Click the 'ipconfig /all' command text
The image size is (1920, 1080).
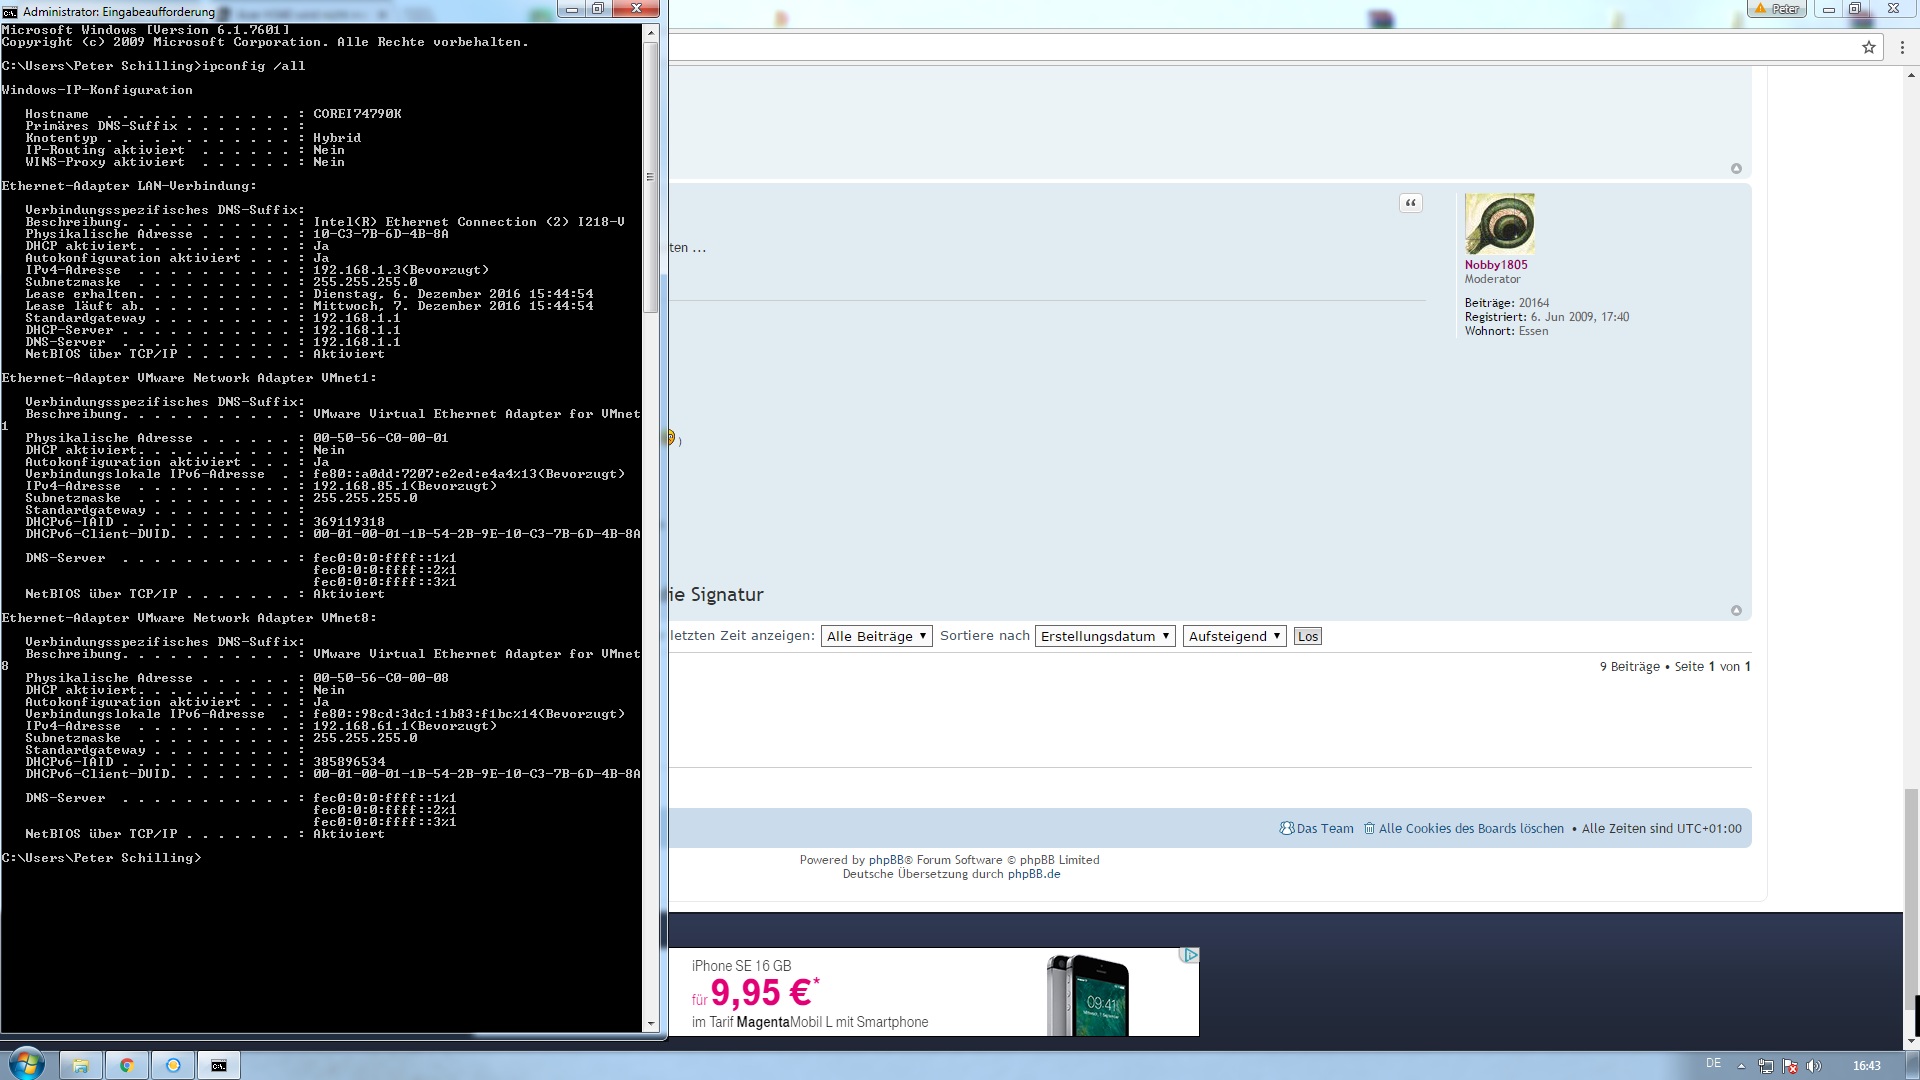(x=254, y=66)
